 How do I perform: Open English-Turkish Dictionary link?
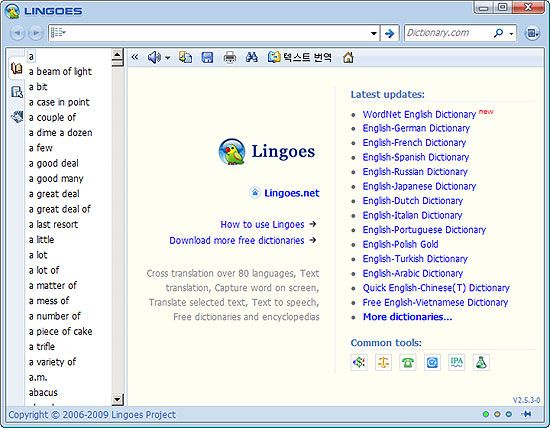(415, 259)
